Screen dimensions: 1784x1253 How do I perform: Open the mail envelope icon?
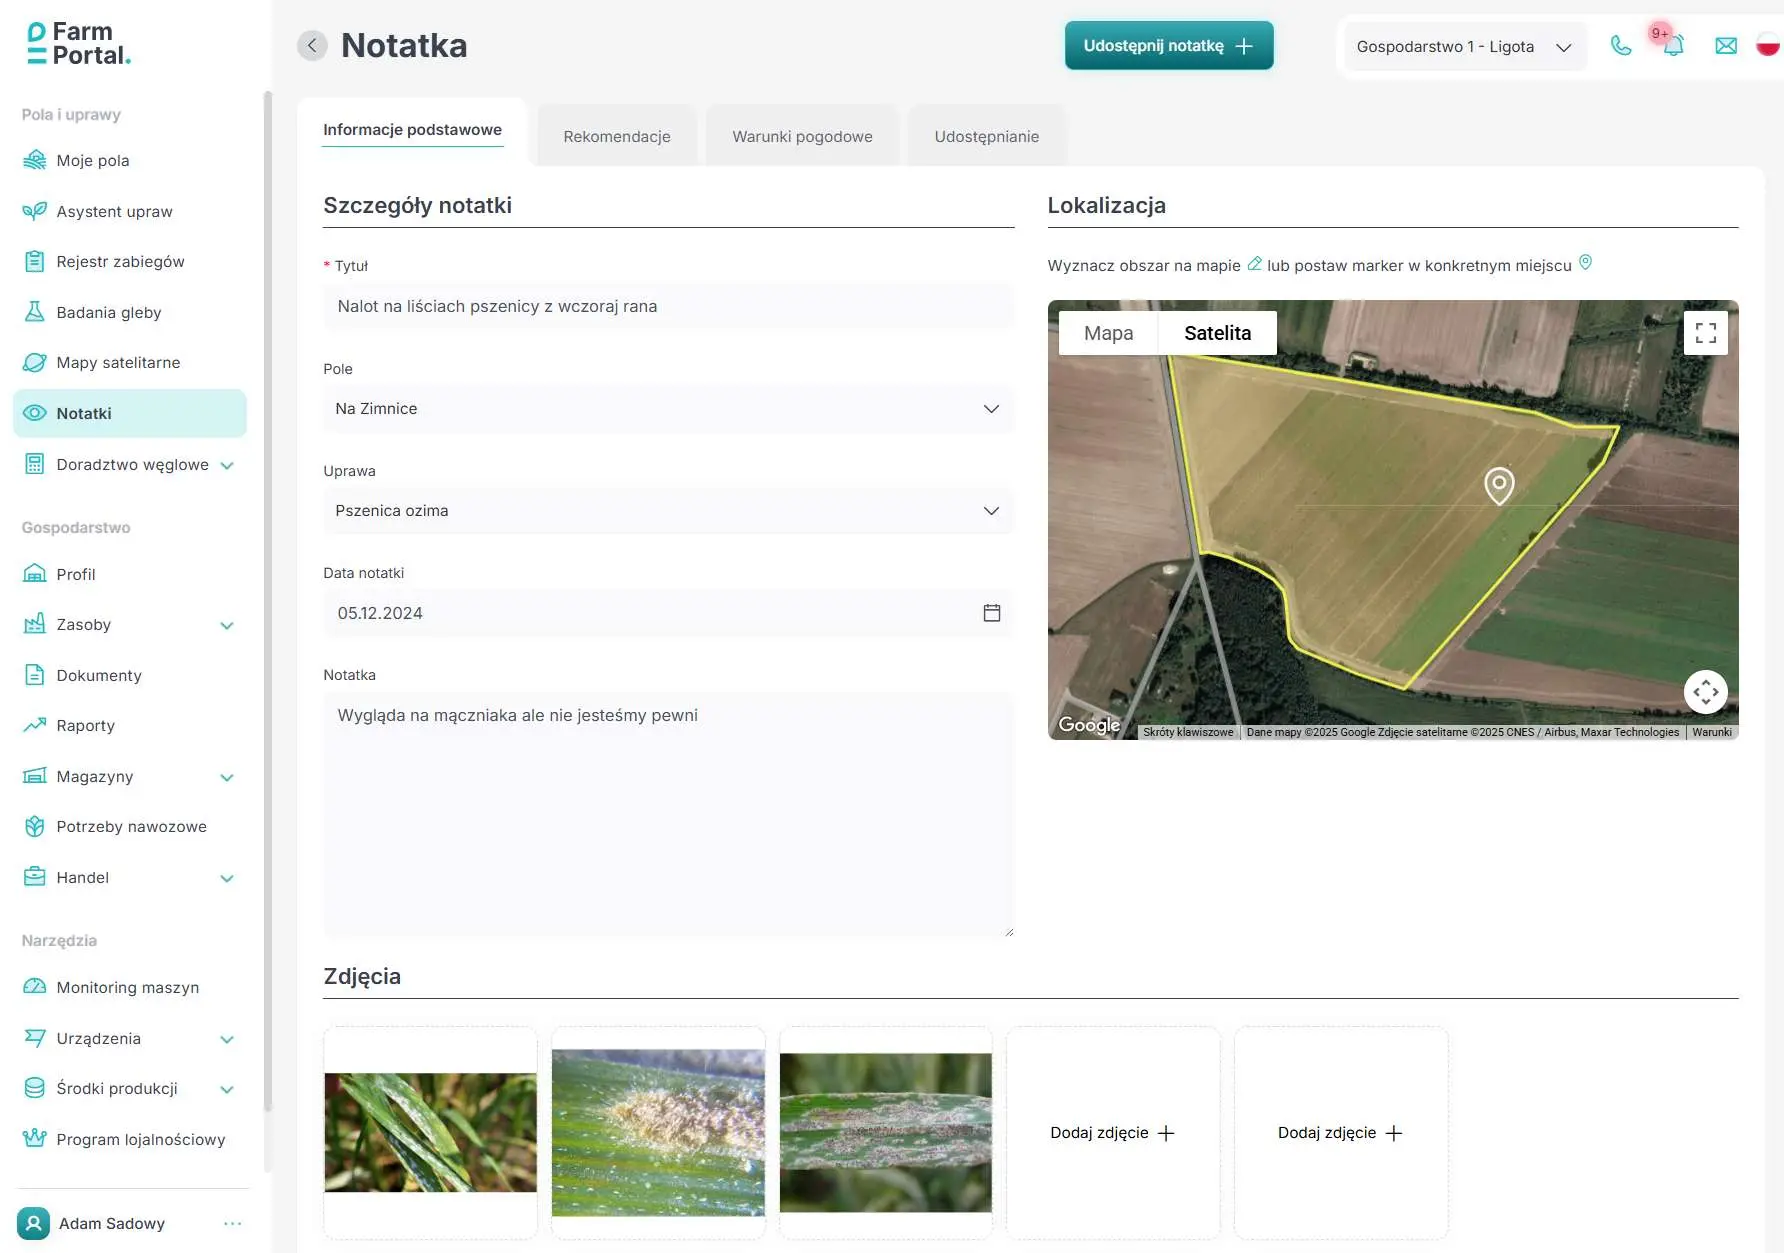(1726, 45)
